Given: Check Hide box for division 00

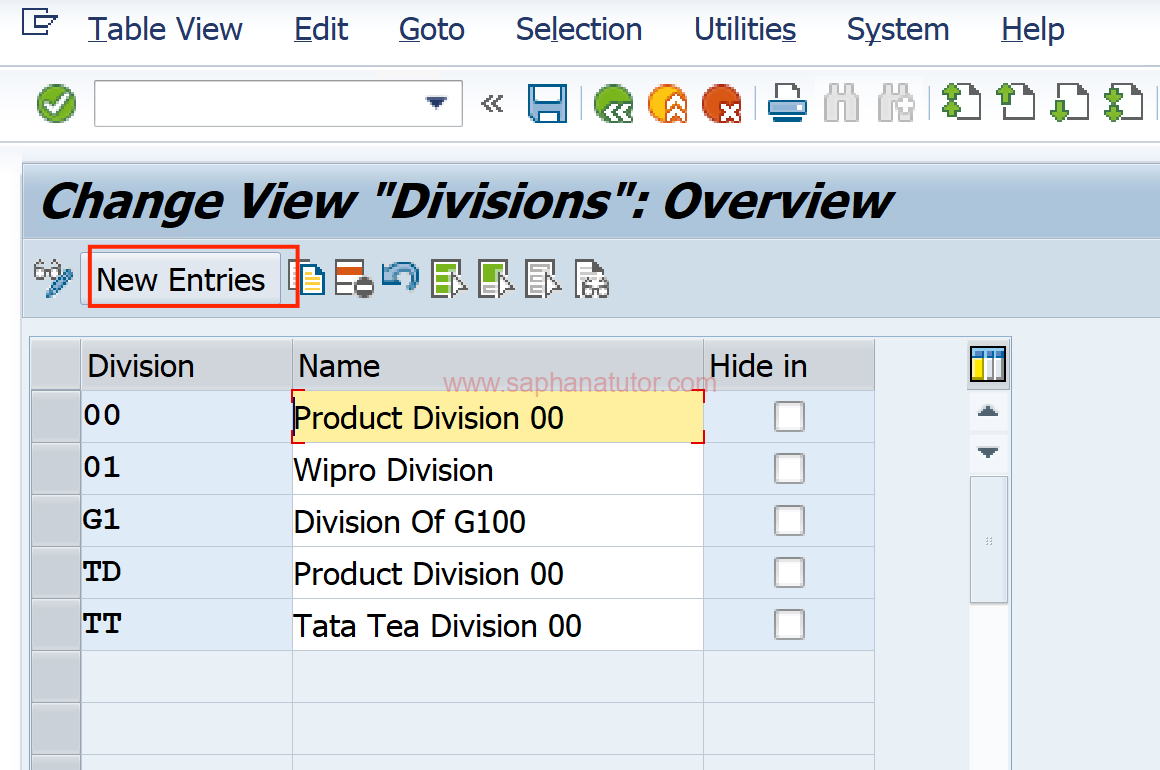Looking at the screenshot, I should pyautogui.click(x=789, y=416).
